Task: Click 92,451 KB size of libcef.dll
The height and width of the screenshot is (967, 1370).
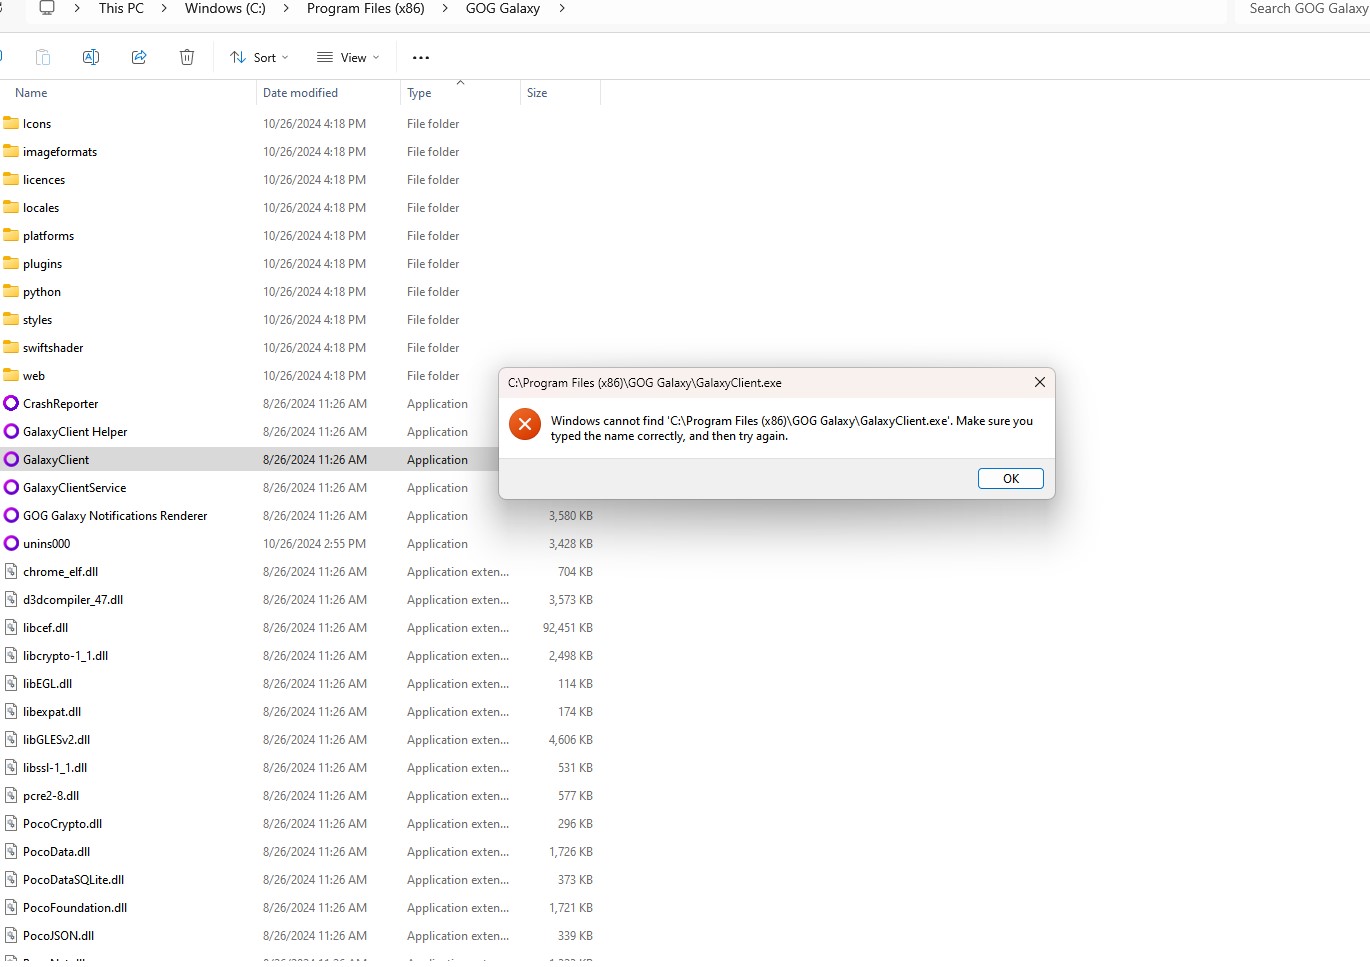Action: [568, 628]
